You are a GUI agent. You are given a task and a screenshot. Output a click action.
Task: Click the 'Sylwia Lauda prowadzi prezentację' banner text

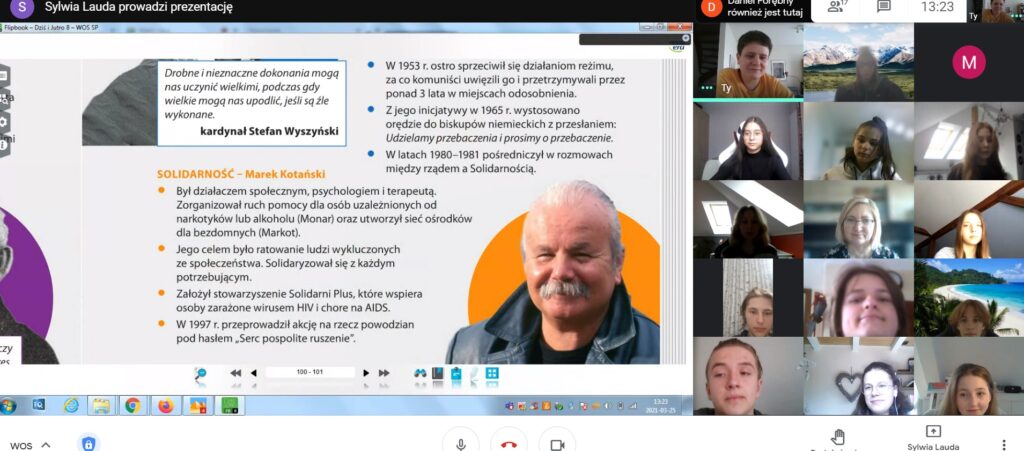point(138,7)
